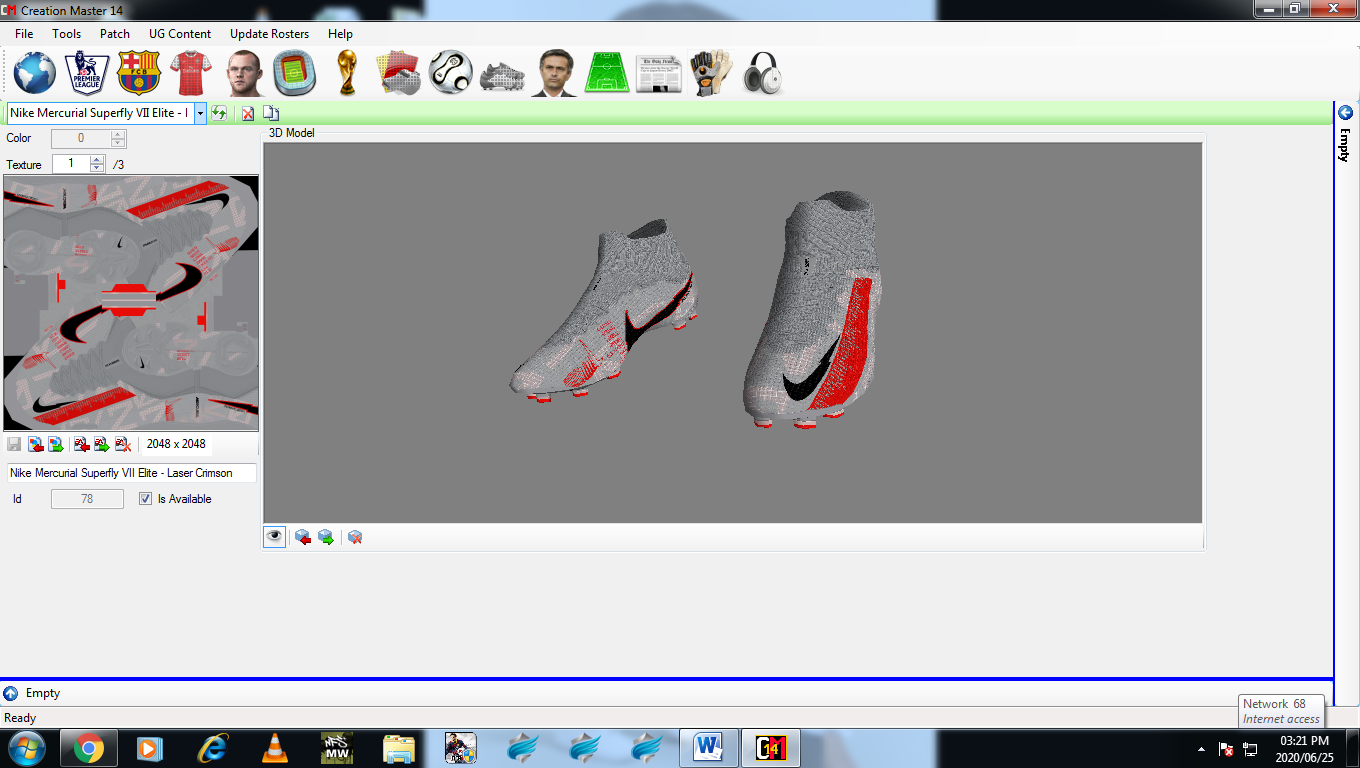This screenshot has height=768, width=1360.
Task: Remove RX3 texture file with red X
Action: [123, 444]
